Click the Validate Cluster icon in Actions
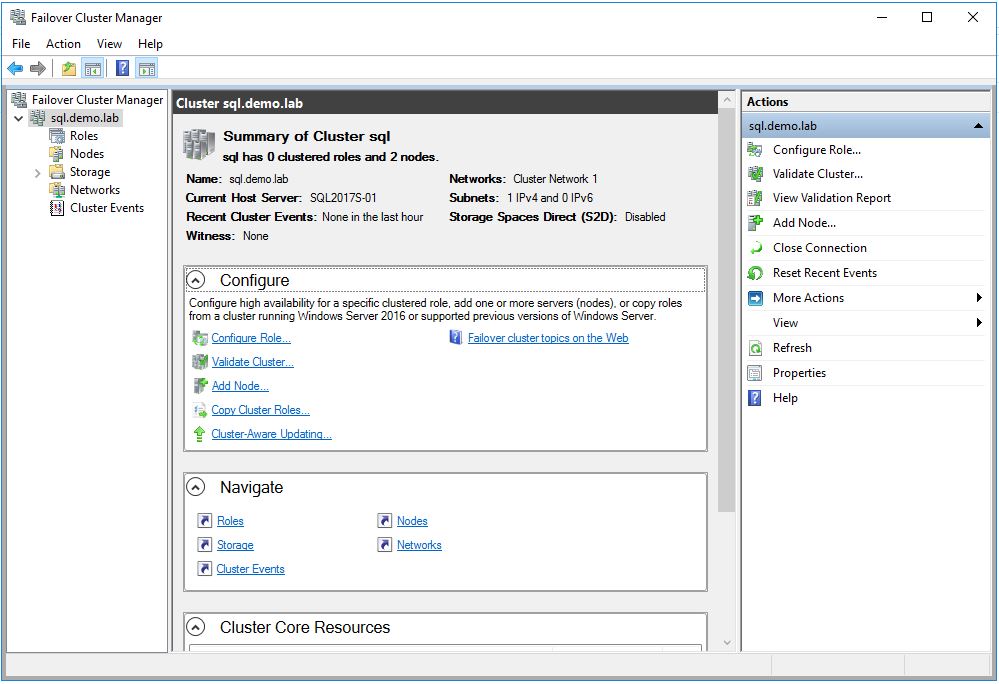999x684 pixels. click(755, 174)
